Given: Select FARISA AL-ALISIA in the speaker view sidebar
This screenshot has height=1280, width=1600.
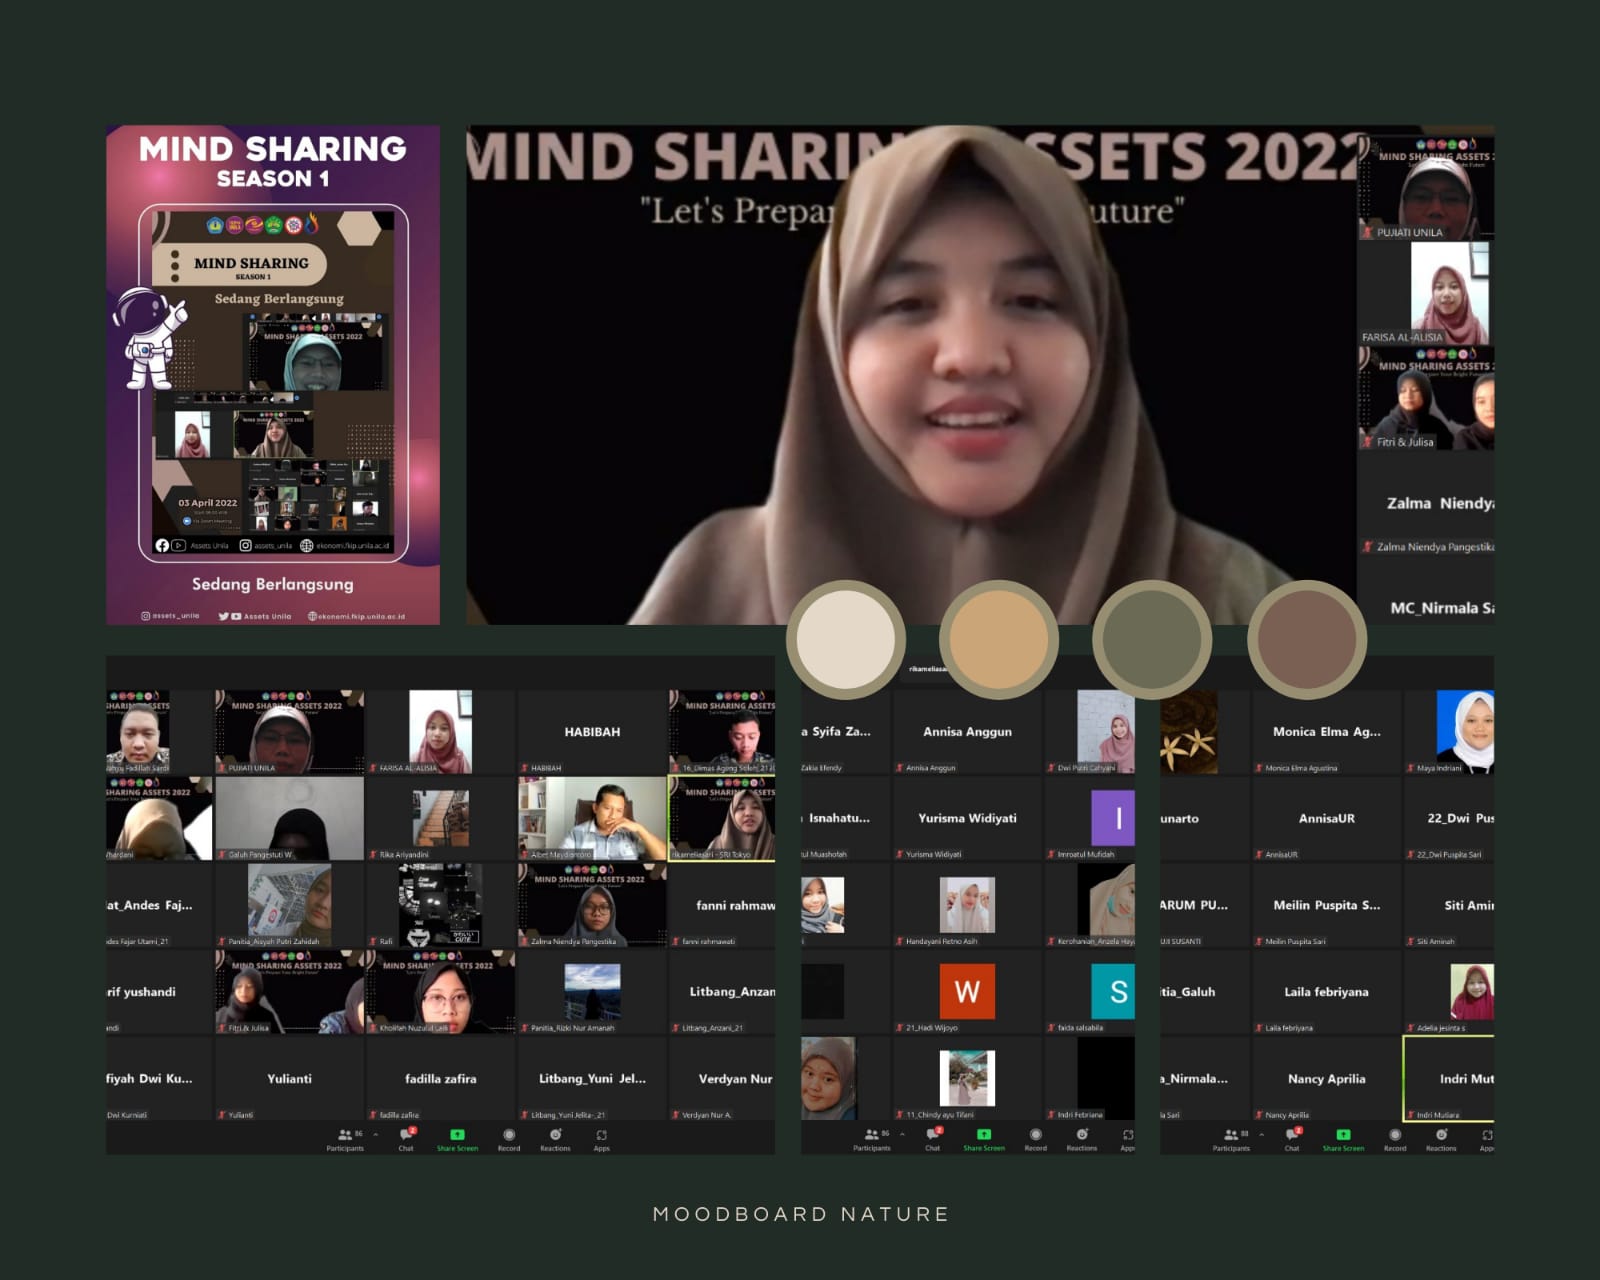Looking at the screenshot, I should [1426, 293].
